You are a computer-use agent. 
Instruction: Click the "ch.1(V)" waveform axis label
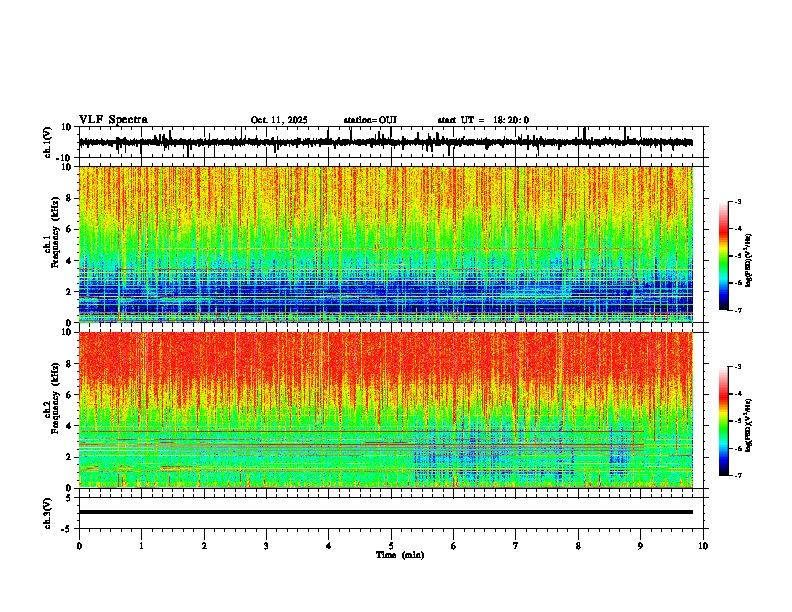(48, 142)
